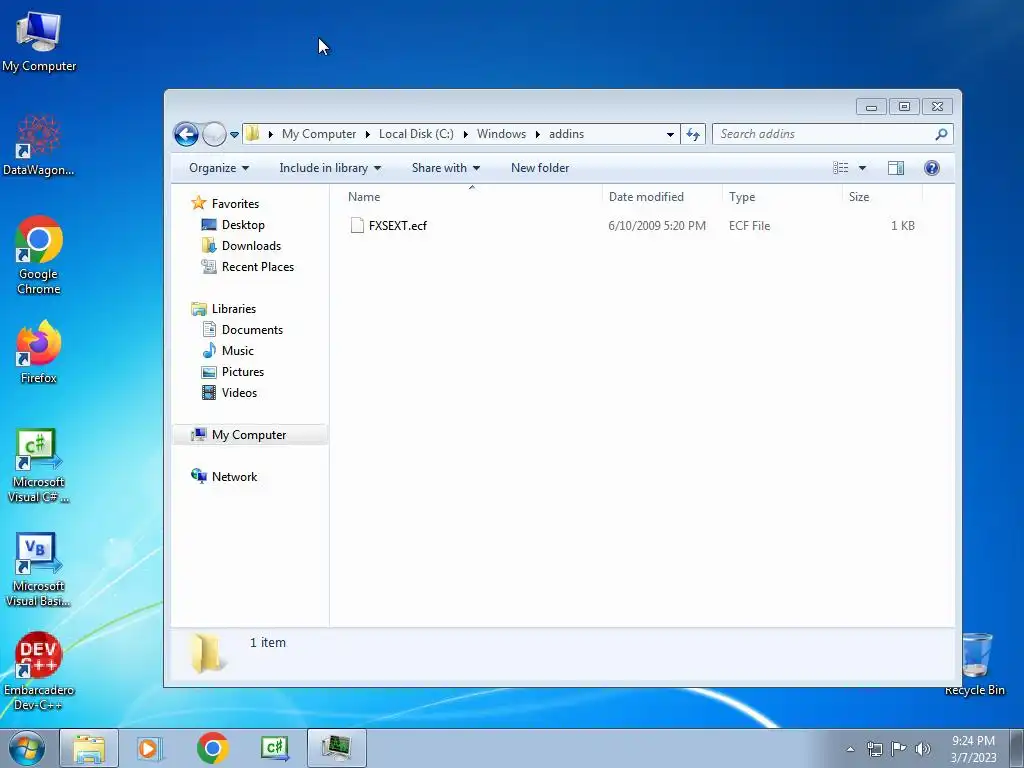Open the volume control tray icon
Screen dimensions: 1024x768
(922, 749)
